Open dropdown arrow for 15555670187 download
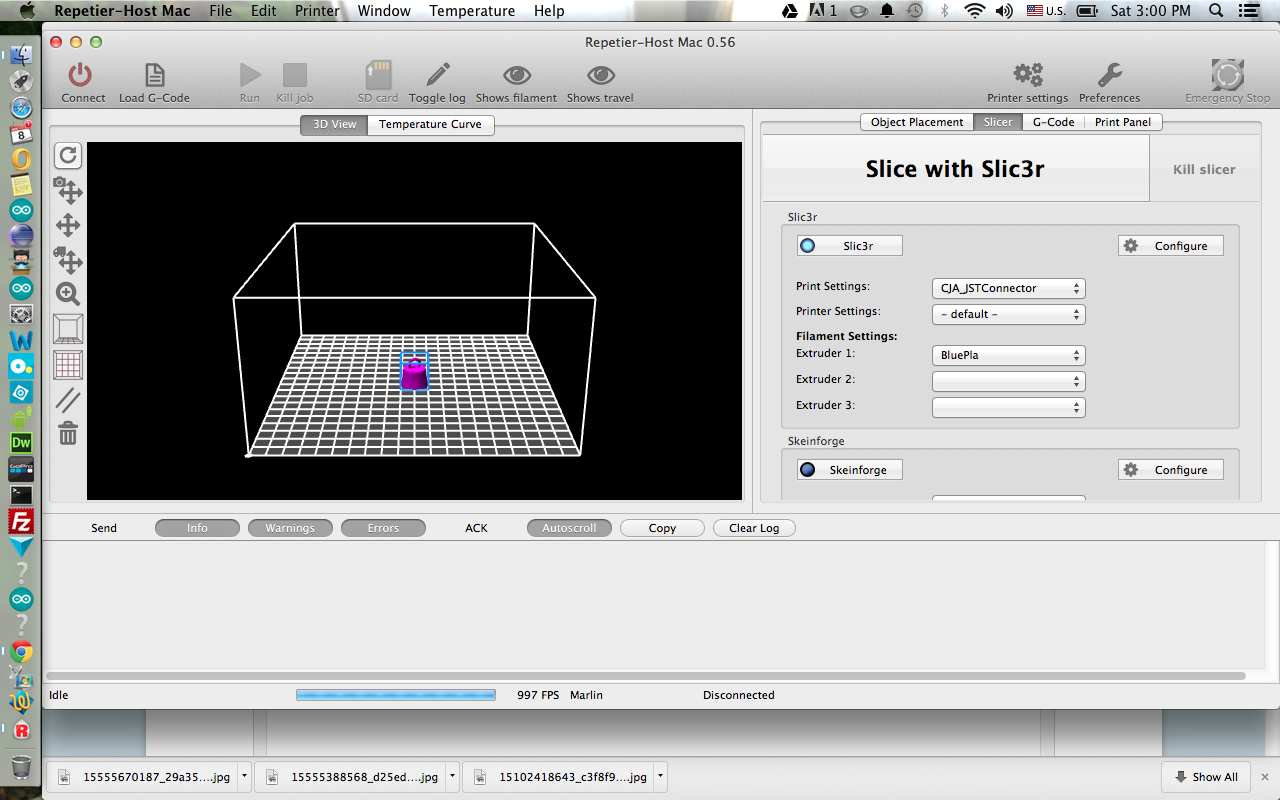1280x800 pixels. (x=244, y=776)
